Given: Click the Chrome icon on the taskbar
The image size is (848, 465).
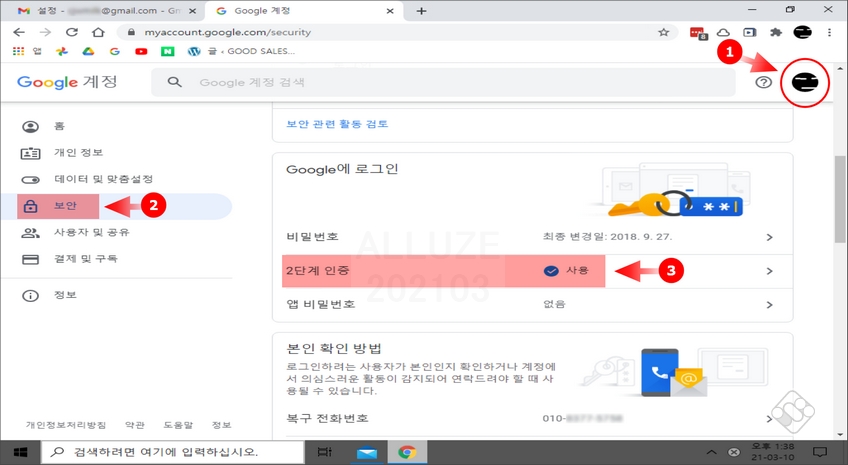Looking at the screenshot, I should click(407, 453).
